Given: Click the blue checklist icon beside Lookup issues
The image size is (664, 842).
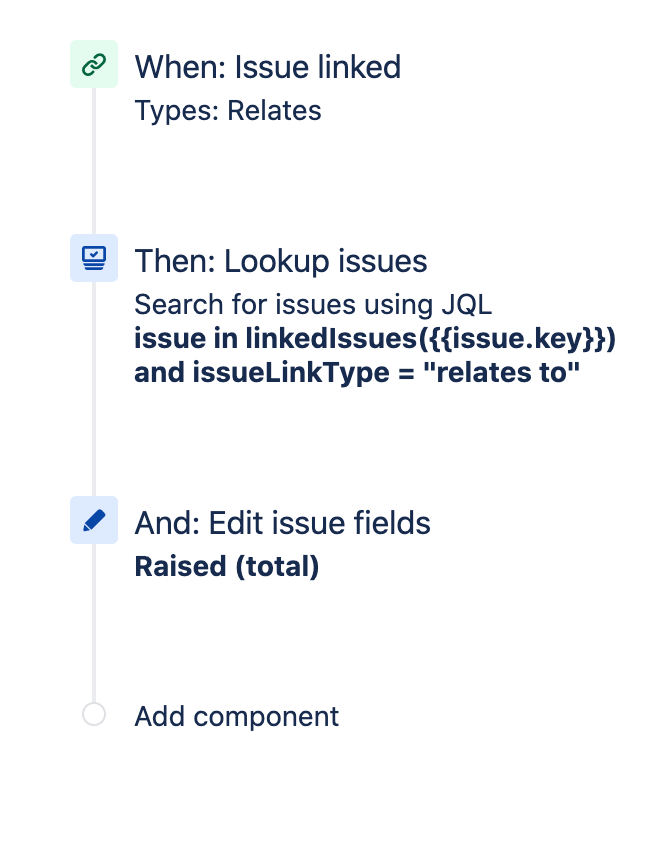Looking at the screenshot, I should coord(93,258).
